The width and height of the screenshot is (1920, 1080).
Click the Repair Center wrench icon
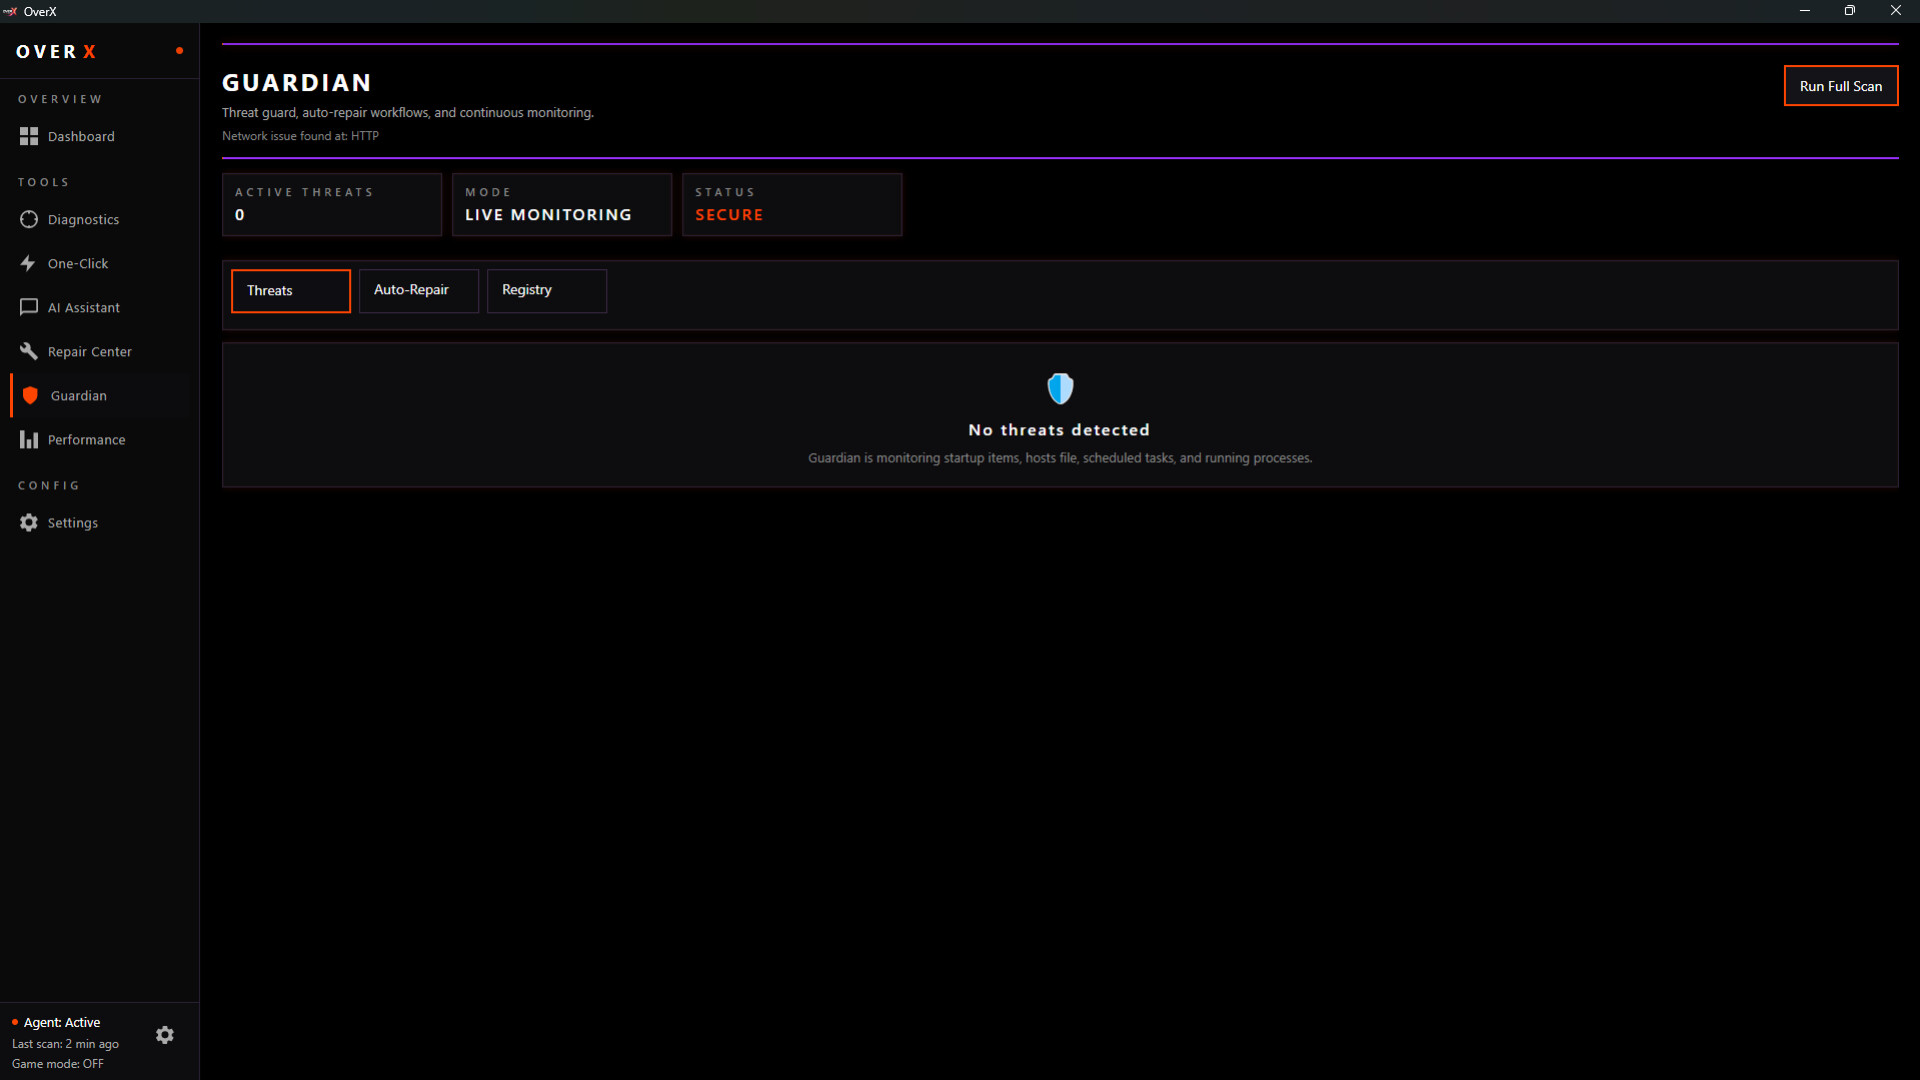(x=29, y=351)
